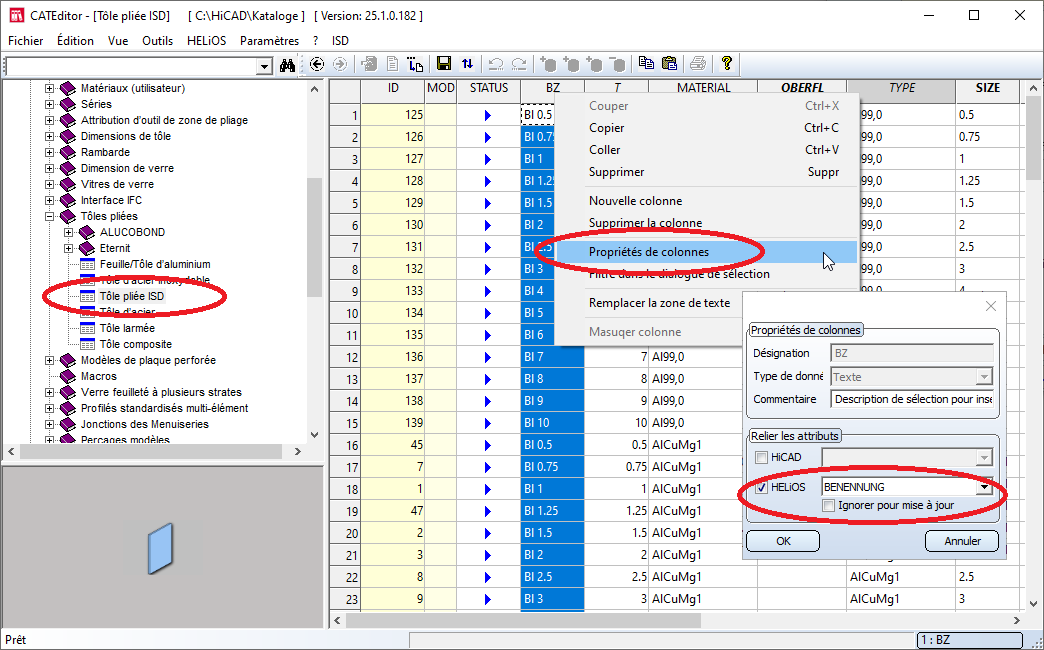Screen dimensions: 1044x650
Task: Click the sort arrows toolbar icon
Action: [468, 64]
